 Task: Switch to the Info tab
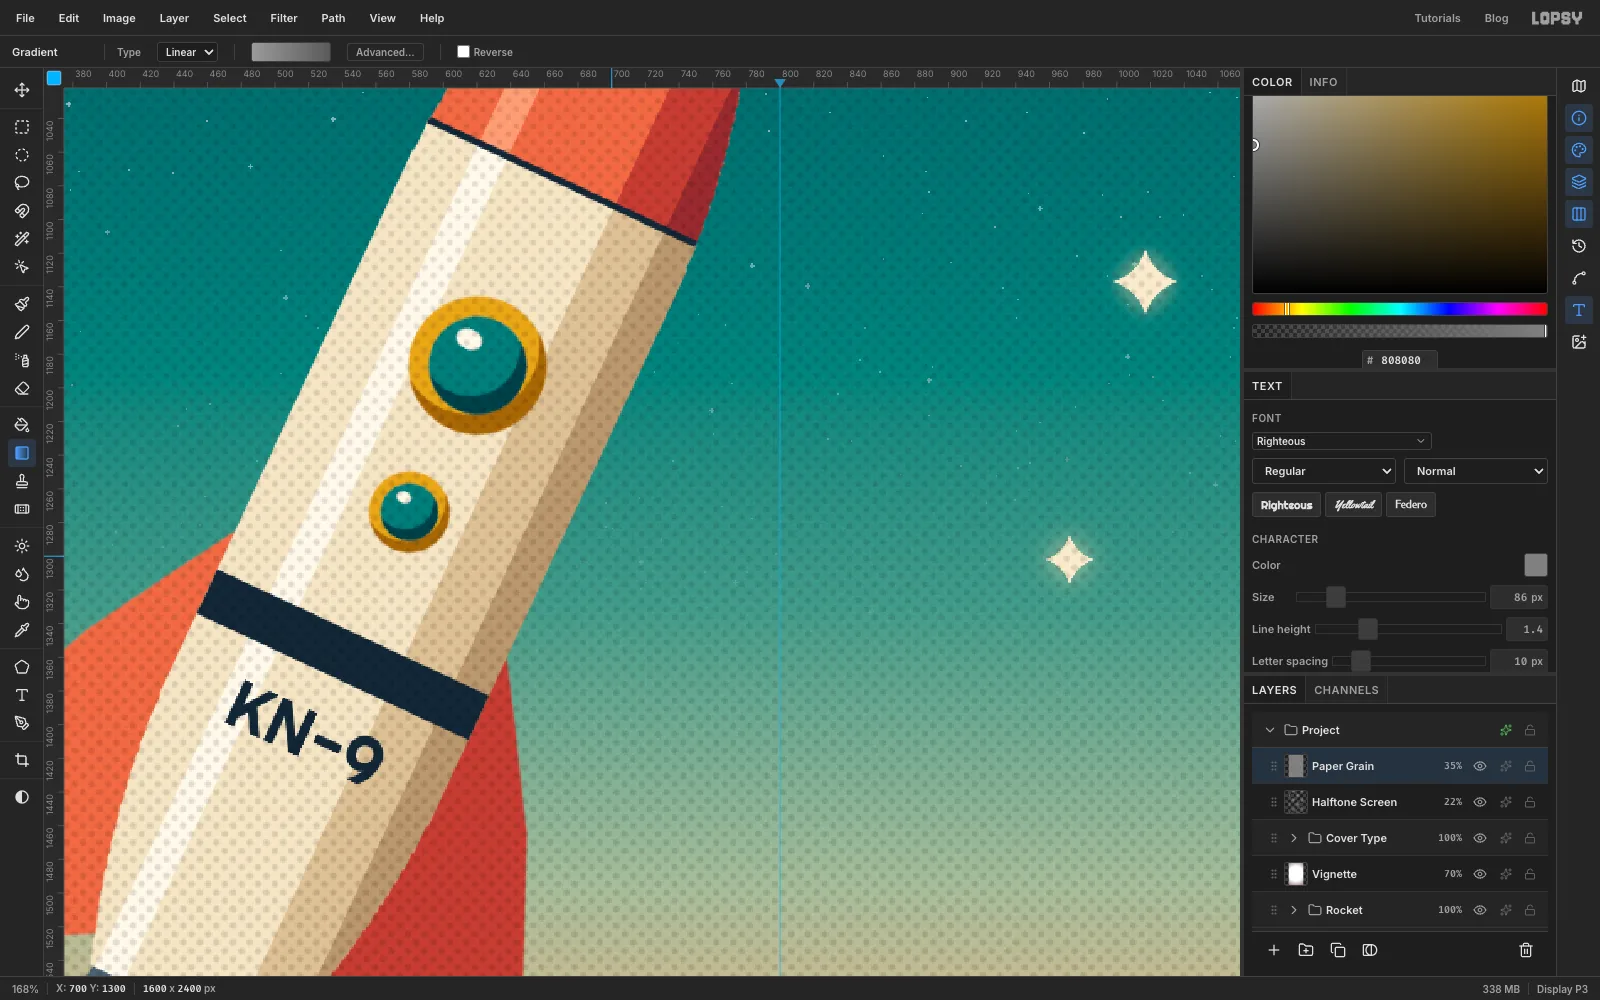click(1323, 82)
